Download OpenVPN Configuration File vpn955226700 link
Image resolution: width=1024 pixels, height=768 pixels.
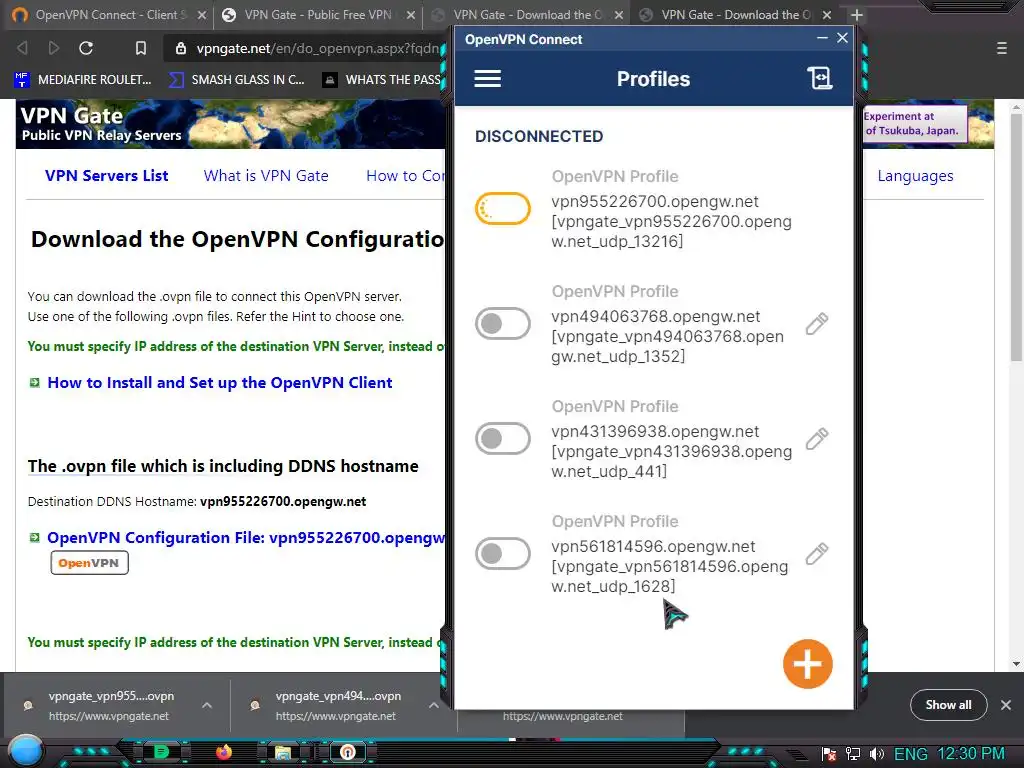246,537
